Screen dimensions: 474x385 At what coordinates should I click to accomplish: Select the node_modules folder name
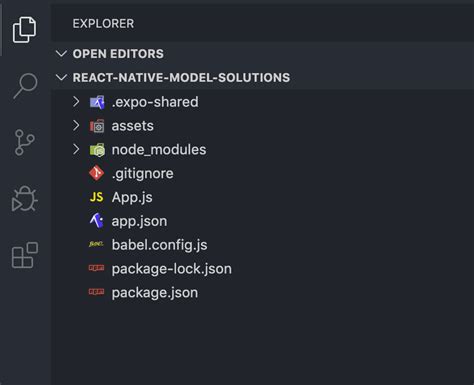click(159, 150)
